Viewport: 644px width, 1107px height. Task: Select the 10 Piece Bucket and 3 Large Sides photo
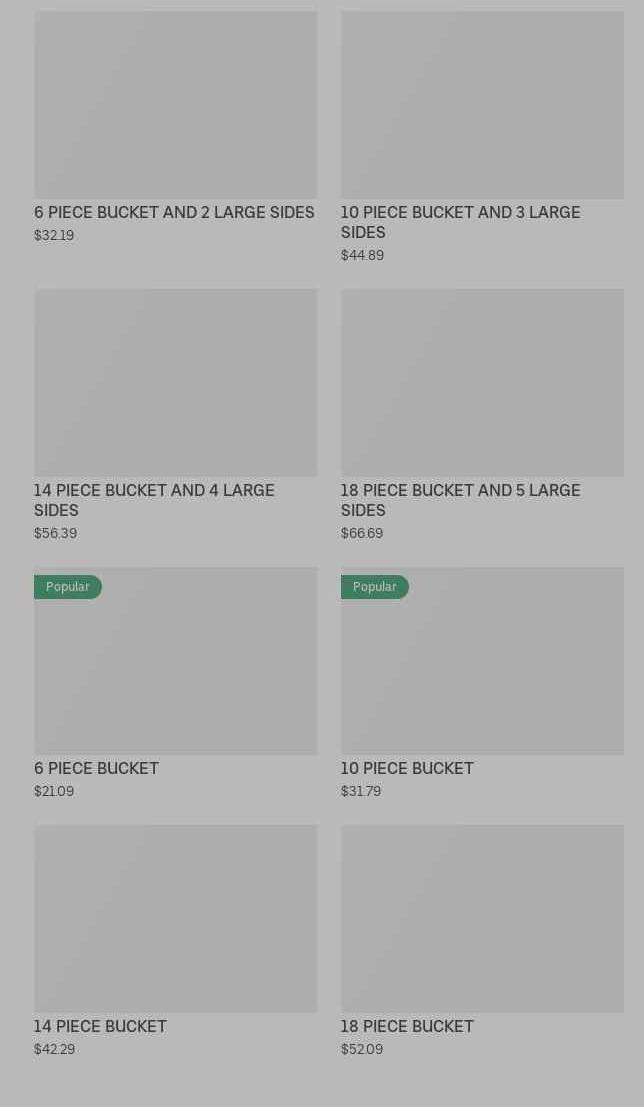(x=482, y=104)
